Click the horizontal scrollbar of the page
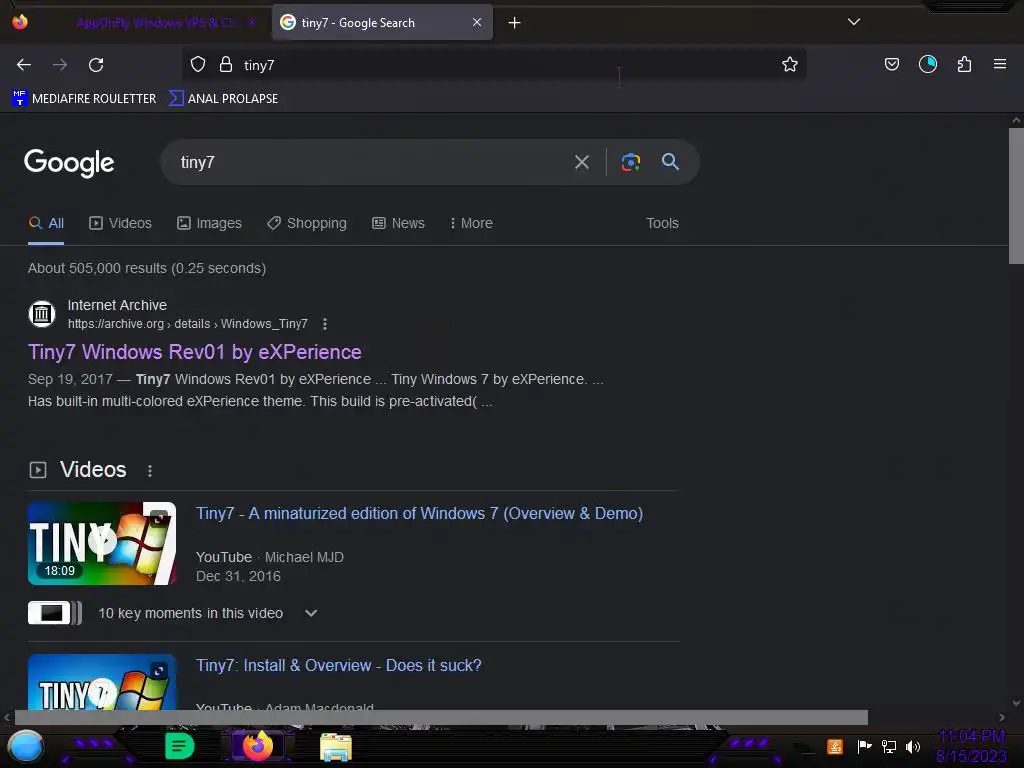The height and width of the screenshot is (768, 1024). [441, 717]
